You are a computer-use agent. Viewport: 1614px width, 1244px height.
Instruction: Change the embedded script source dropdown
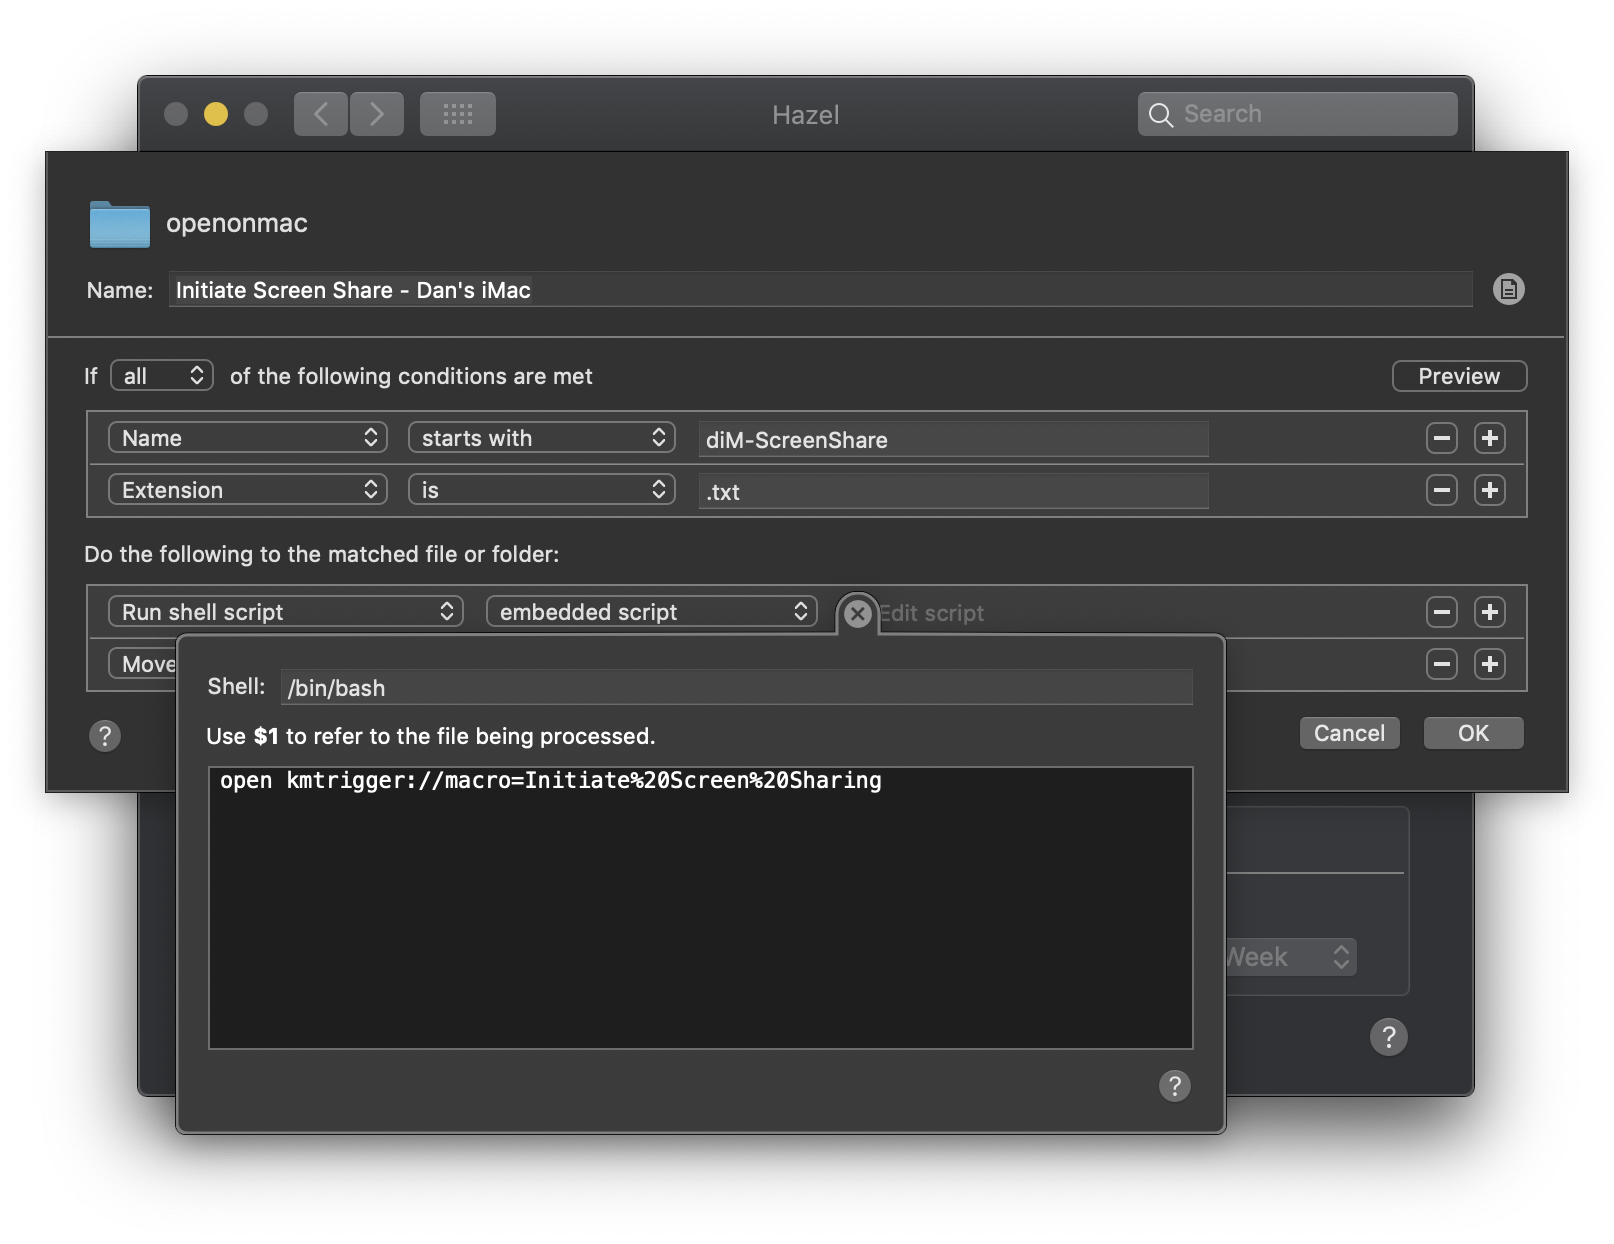652,612
